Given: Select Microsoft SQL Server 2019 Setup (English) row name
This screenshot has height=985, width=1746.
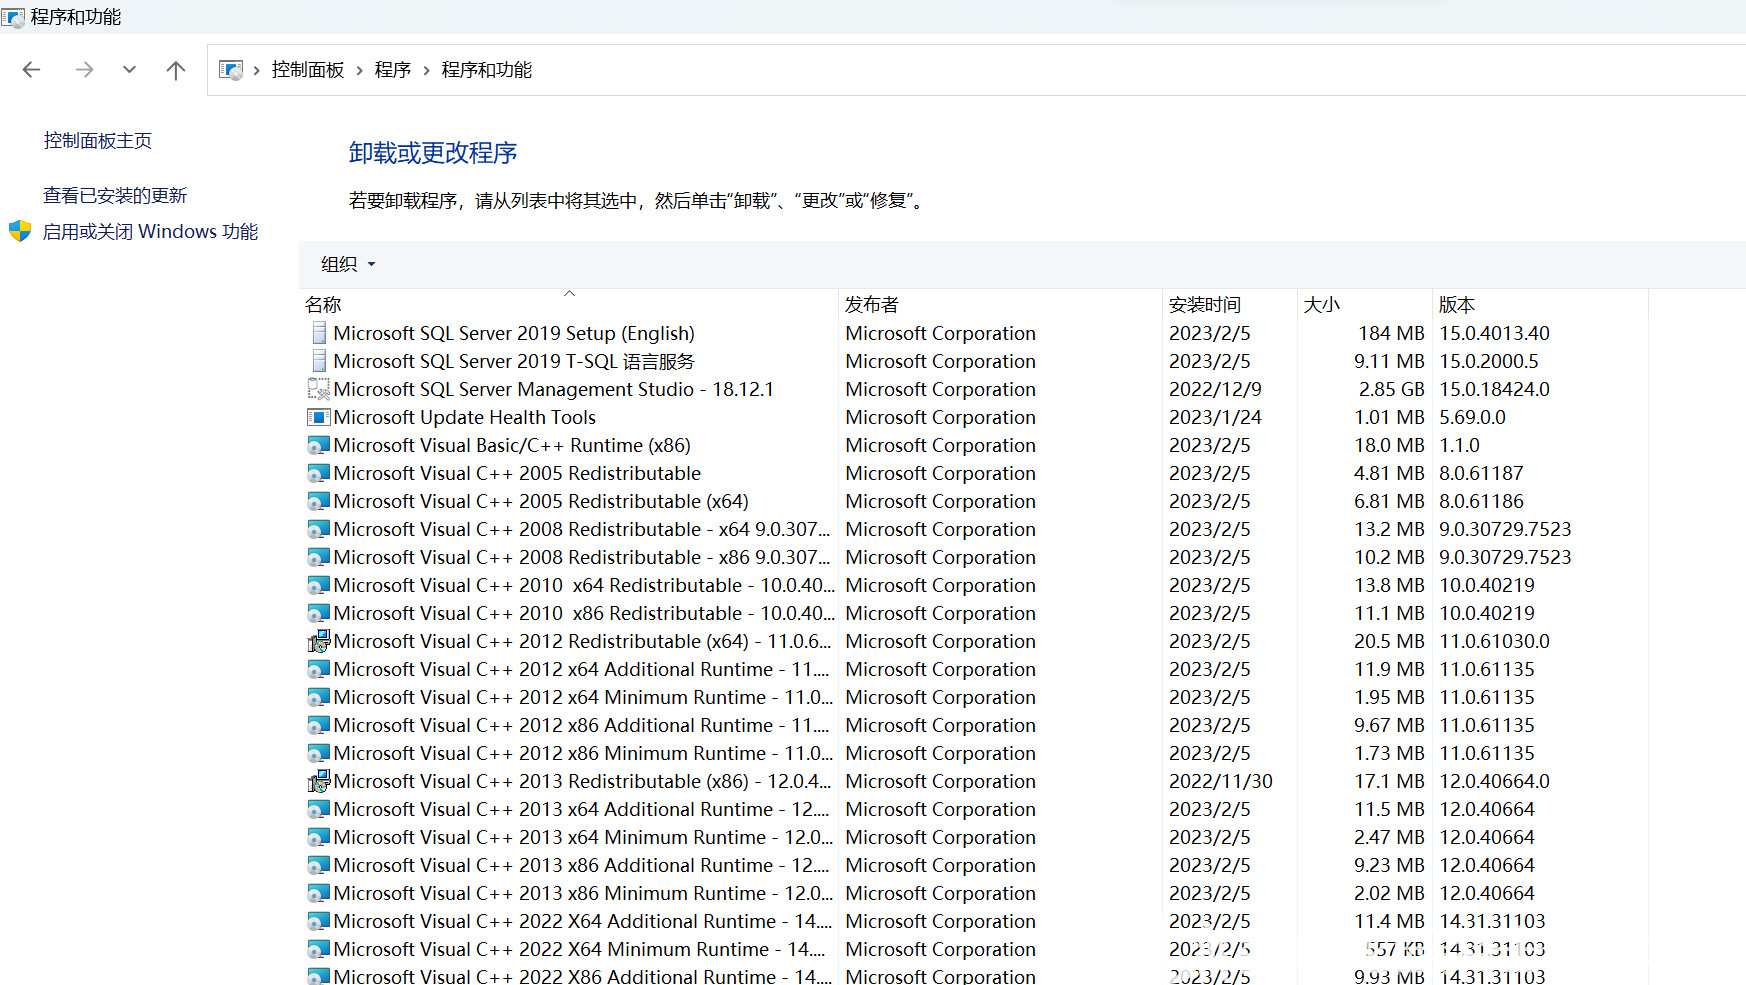Looking at the screenshot, I should click(514, 333).
